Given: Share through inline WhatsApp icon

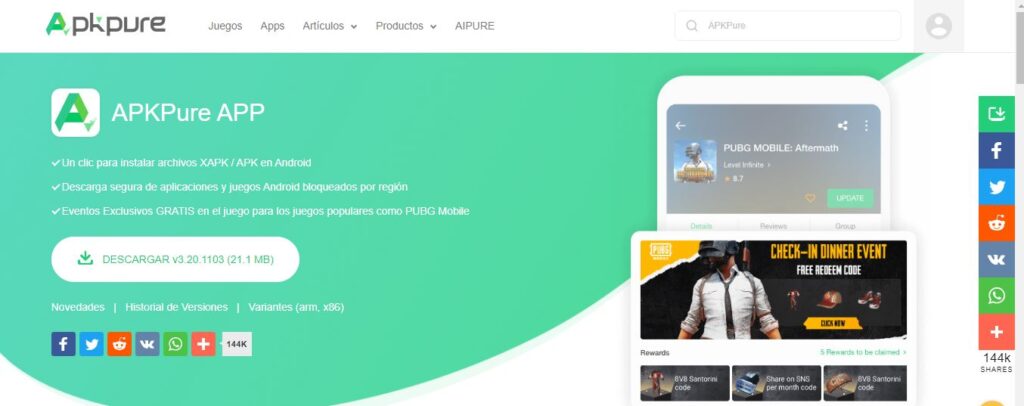Looking at the screenshot, I should [176, 344].
